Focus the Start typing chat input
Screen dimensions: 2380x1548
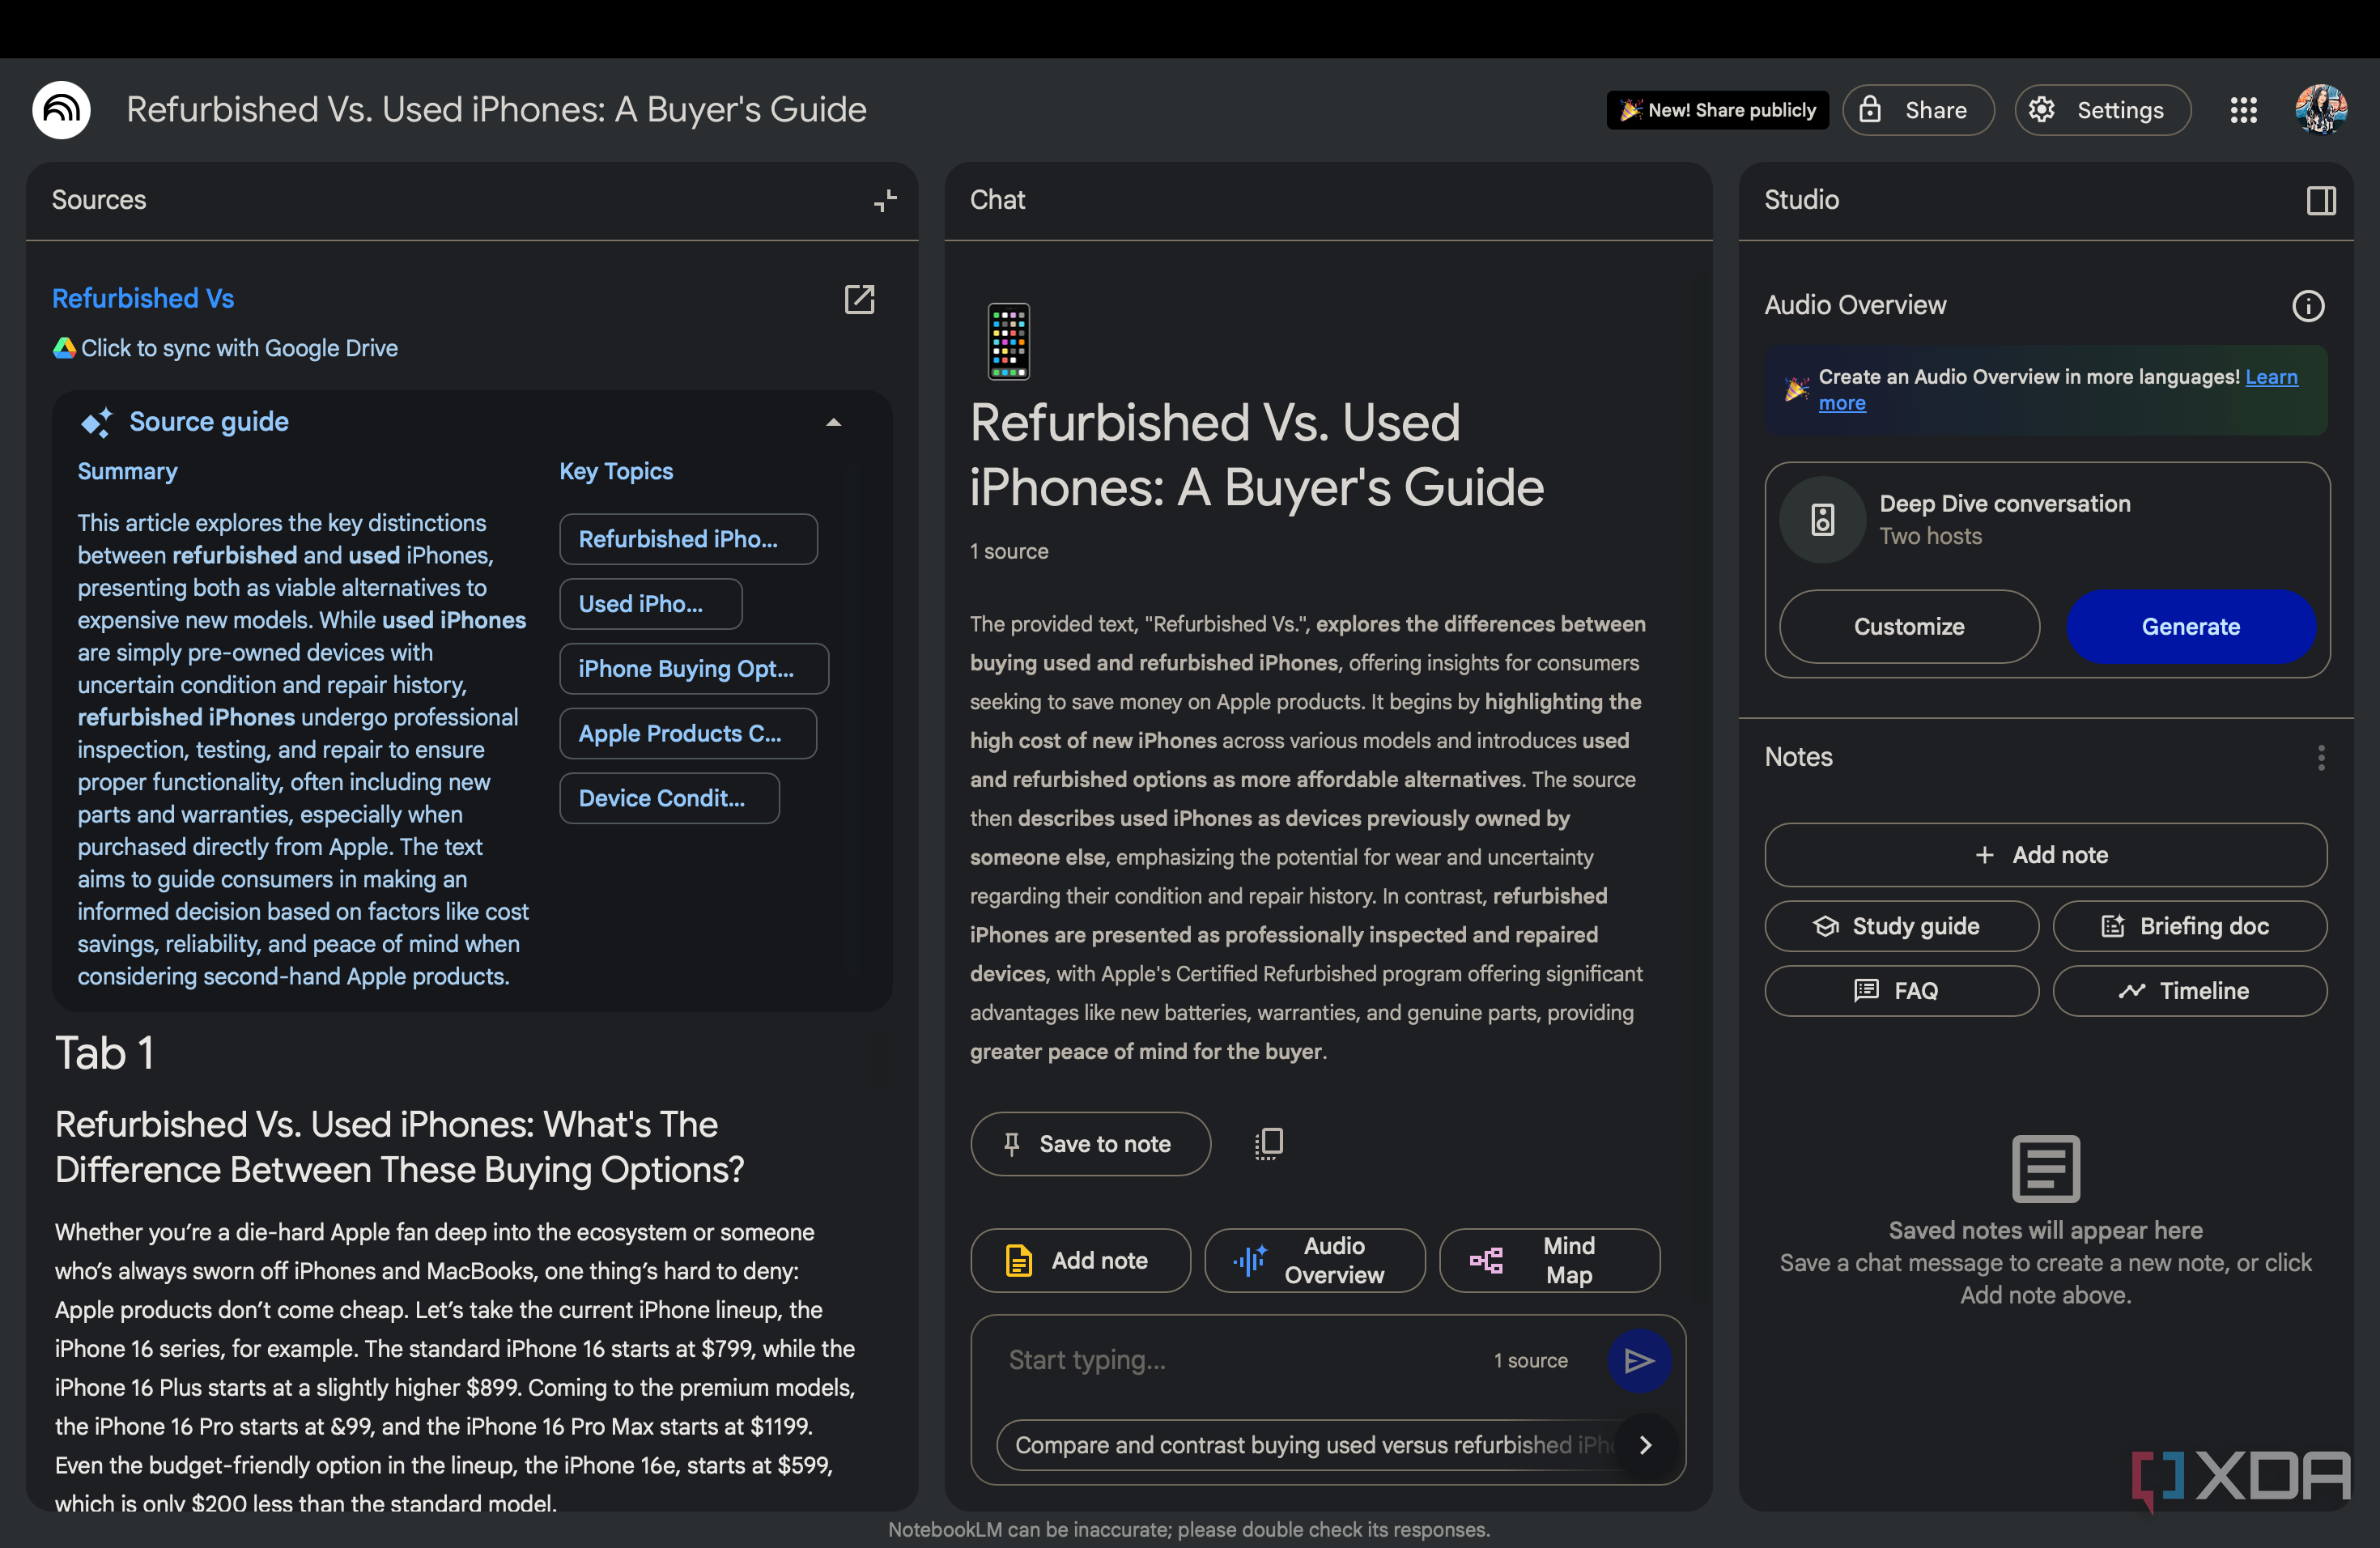pyautogui.click(x=1240, y=1360)
